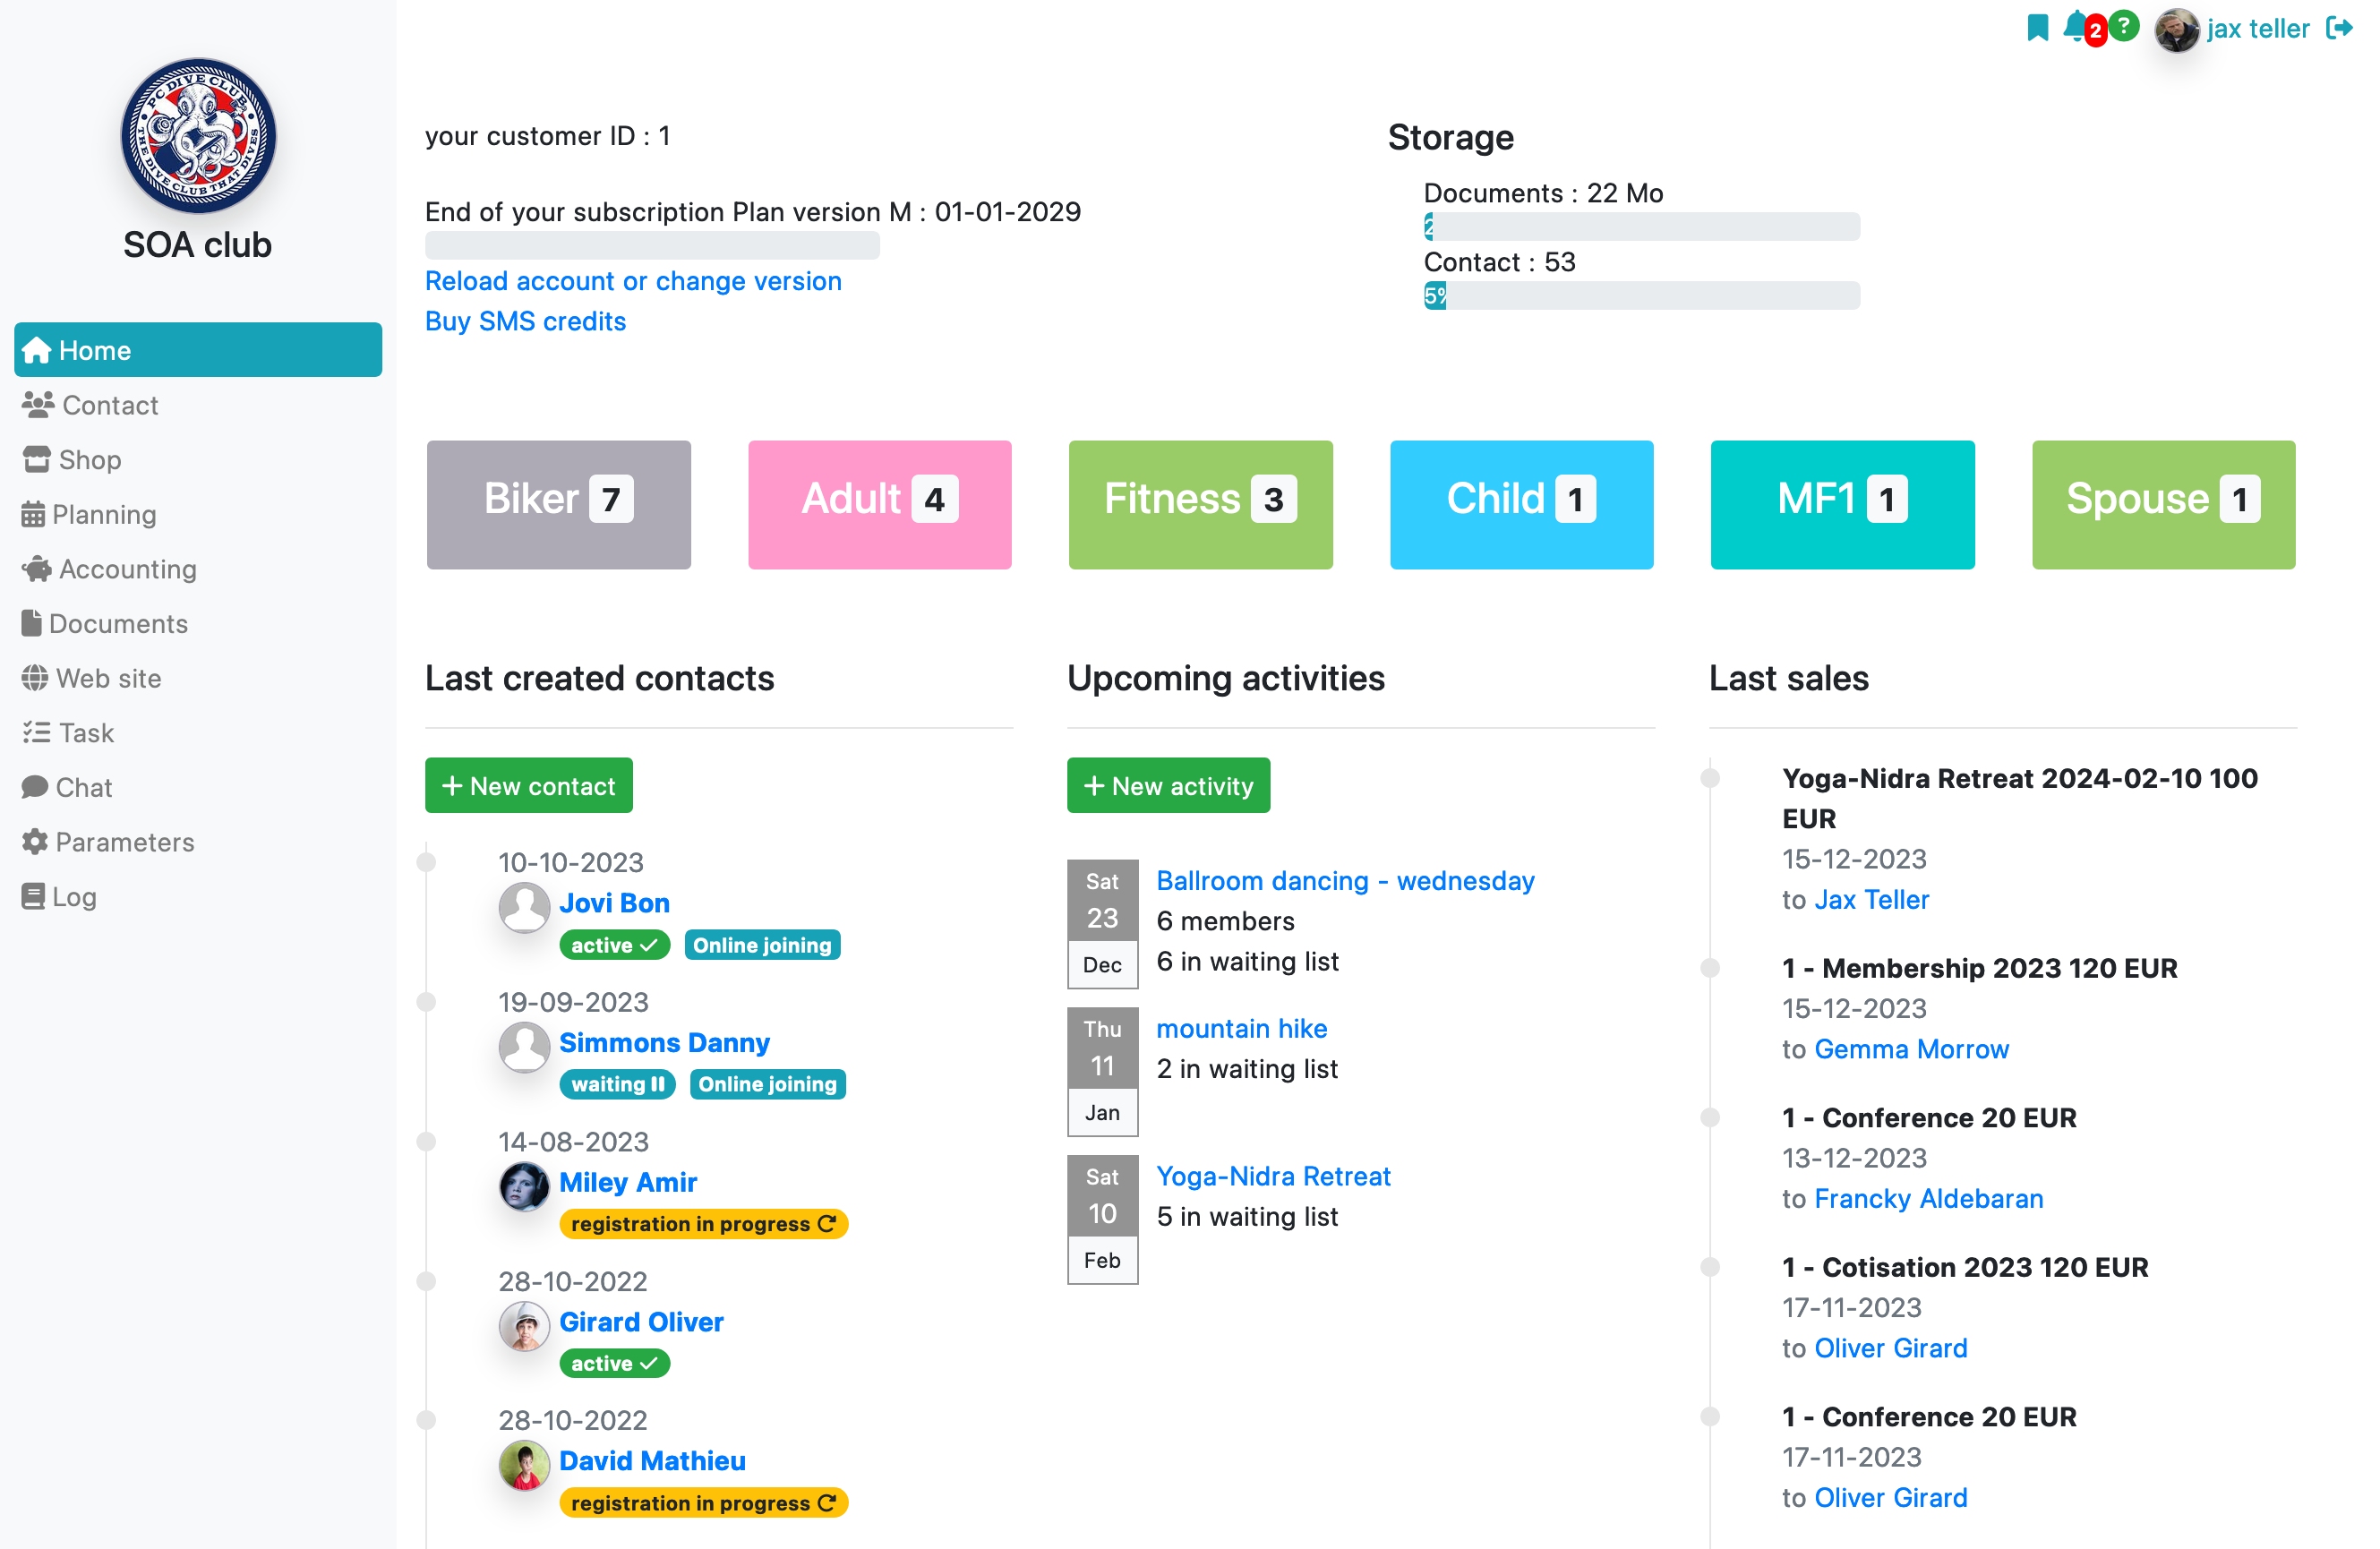Select the pink Adult category tile
This screenshot has width=2380, height=1549.
tap(879, 504)
